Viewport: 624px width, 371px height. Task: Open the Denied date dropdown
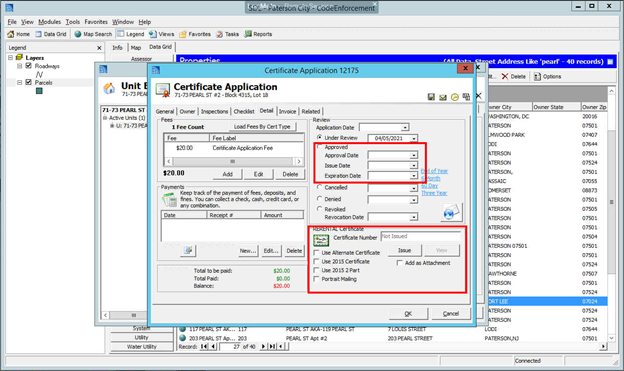pos(414,200)
